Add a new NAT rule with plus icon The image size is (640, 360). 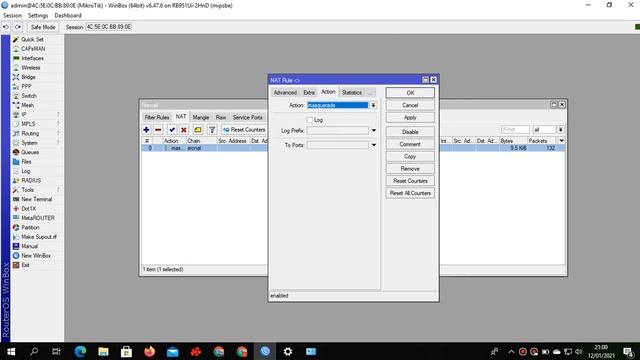click(146, 130)
